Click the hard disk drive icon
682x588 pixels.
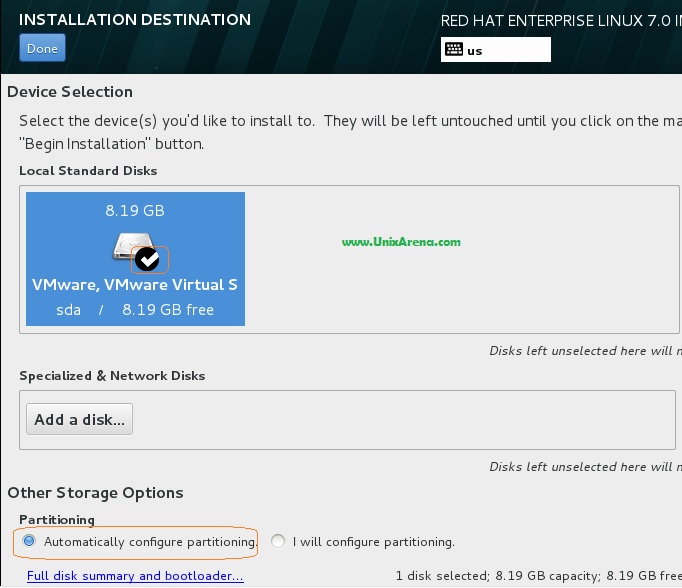click(x=133, y=246)
